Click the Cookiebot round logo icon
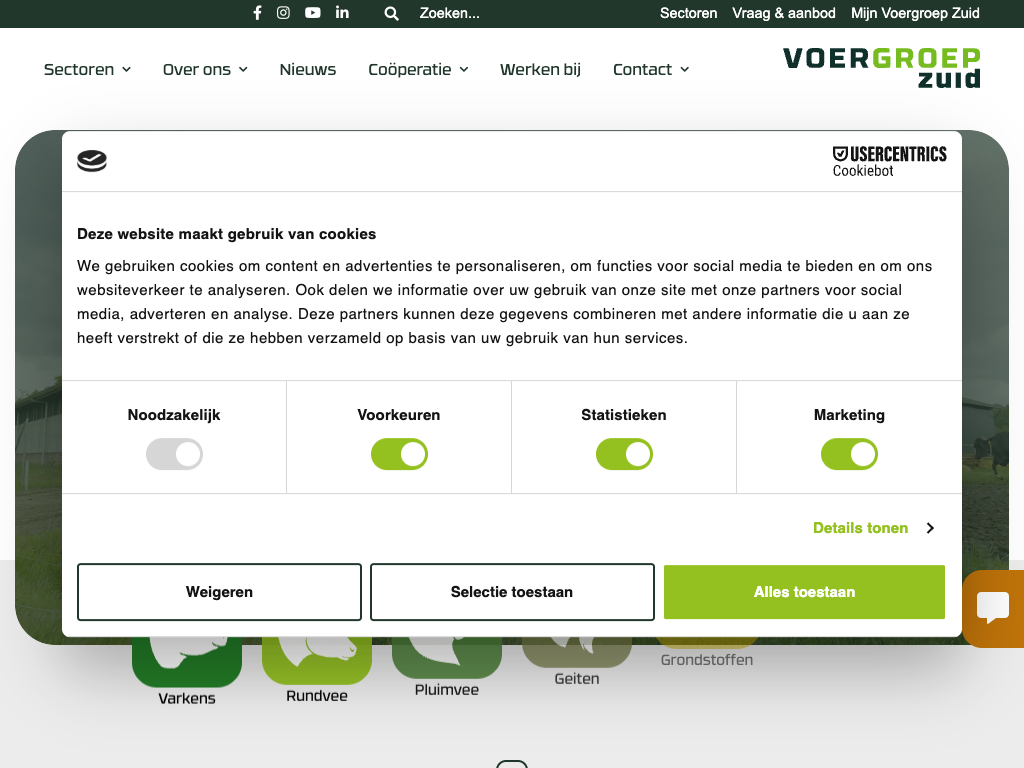 pos(92,161)
